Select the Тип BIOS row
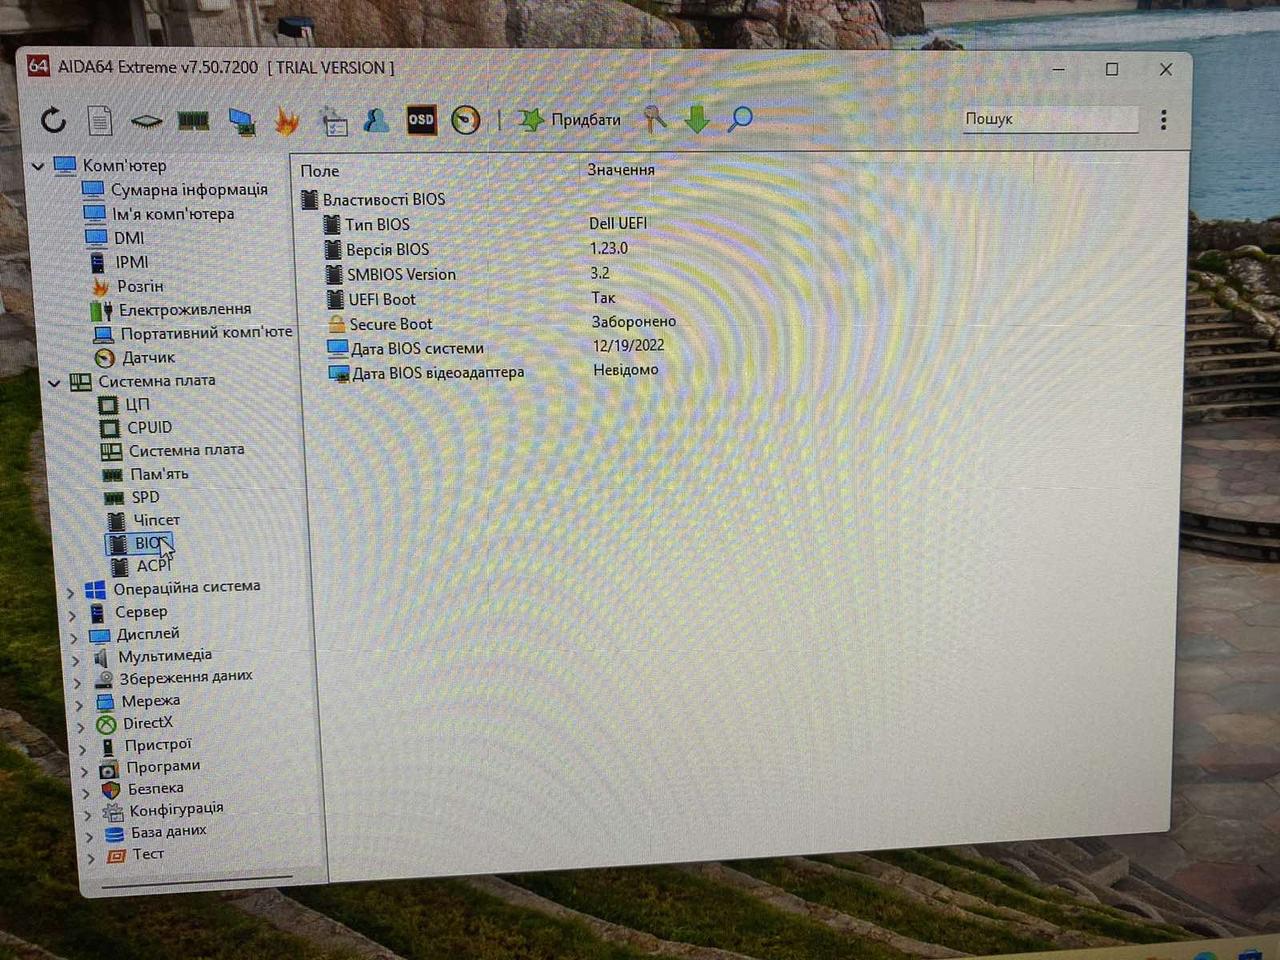Image resolution: width=1280 pixels, height=960 pixels. pos(377,224)
